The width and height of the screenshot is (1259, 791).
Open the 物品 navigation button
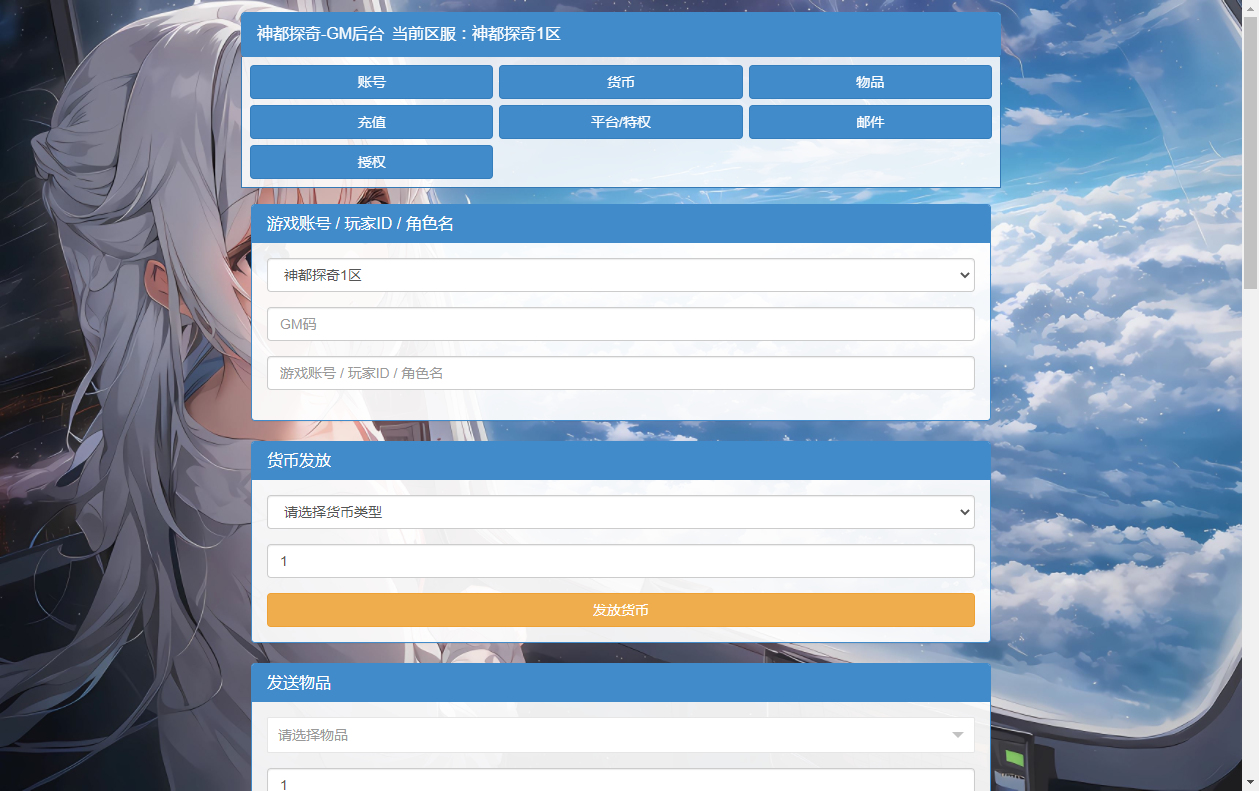click(x=870, y=82)
